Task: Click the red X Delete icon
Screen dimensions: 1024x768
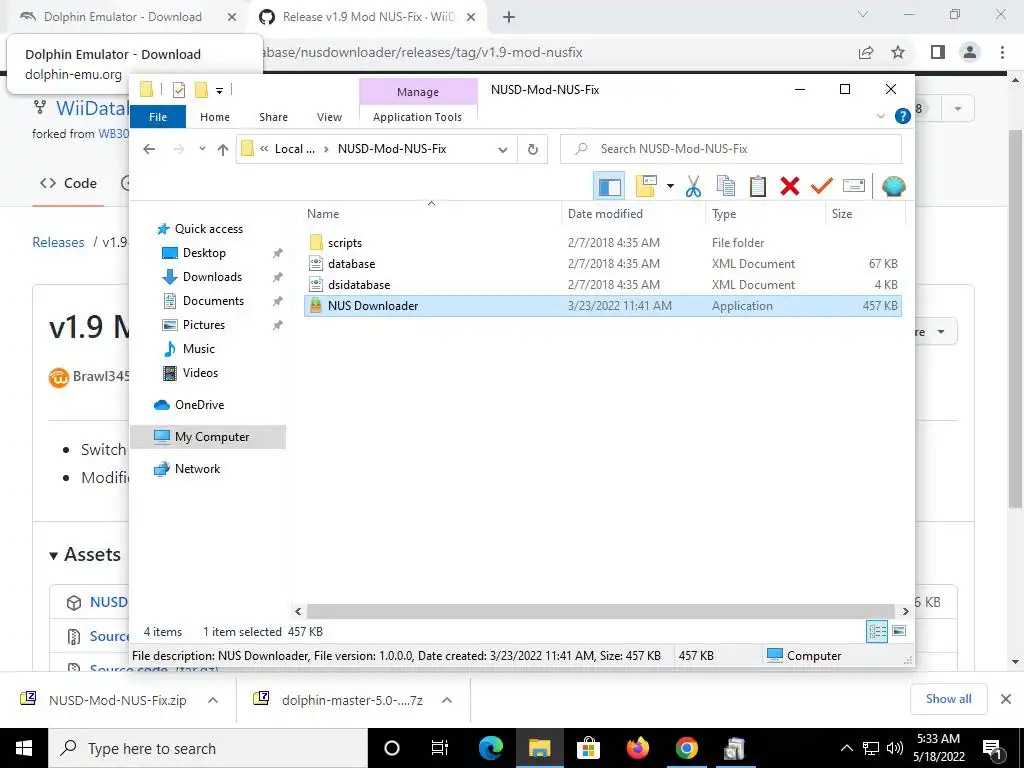Action: pos(790,187)
